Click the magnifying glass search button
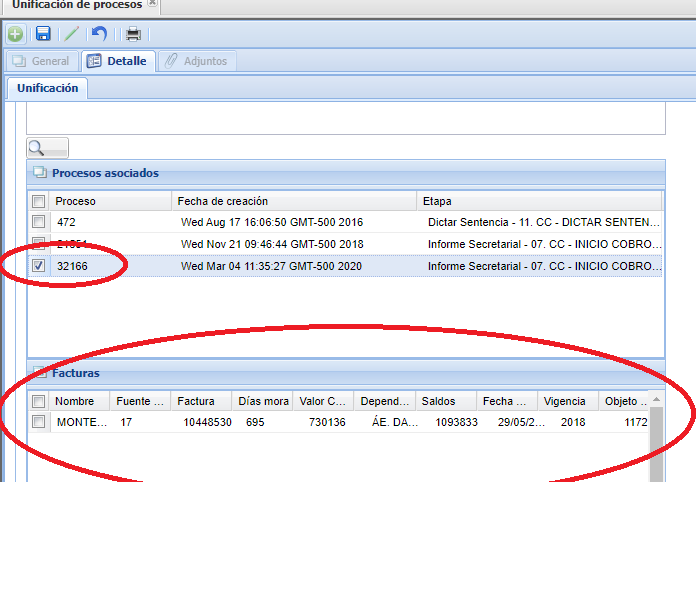Image resolution: width=696 pixels, height=611 pixels. pos(47,147)
